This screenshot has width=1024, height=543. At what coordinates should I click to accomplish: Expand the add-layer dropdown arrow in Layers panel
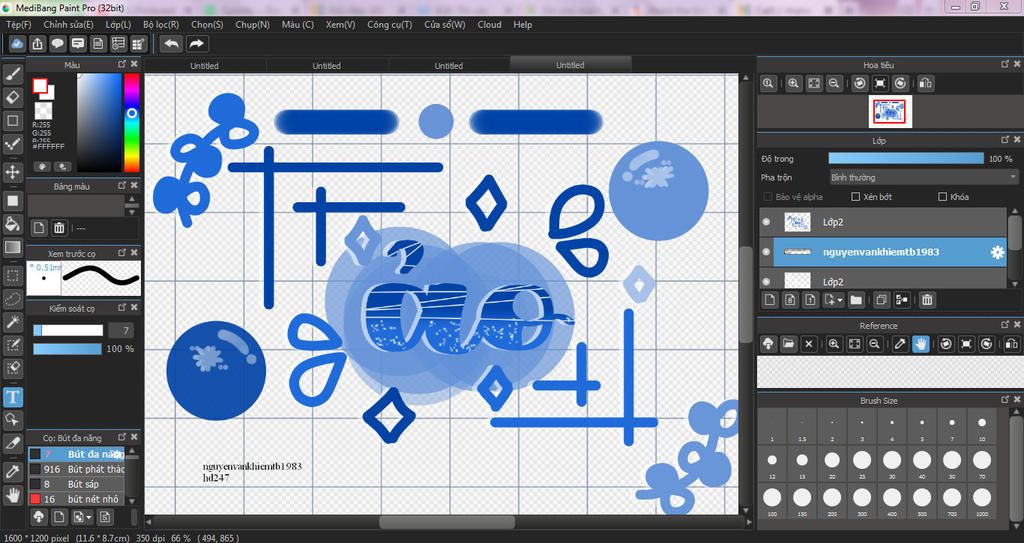pos(839,299)
